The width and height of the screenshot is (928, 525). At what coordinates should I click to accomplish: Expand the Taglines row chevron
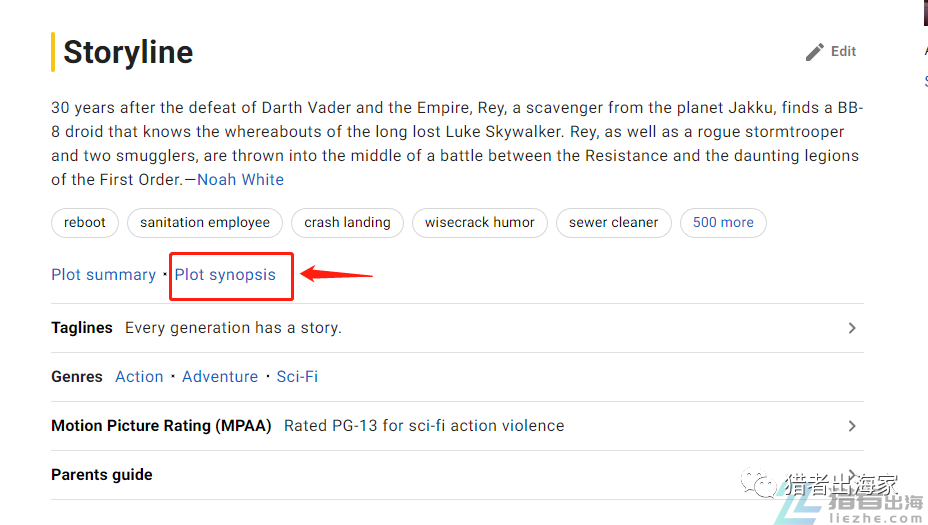click(x=852, y=328)
